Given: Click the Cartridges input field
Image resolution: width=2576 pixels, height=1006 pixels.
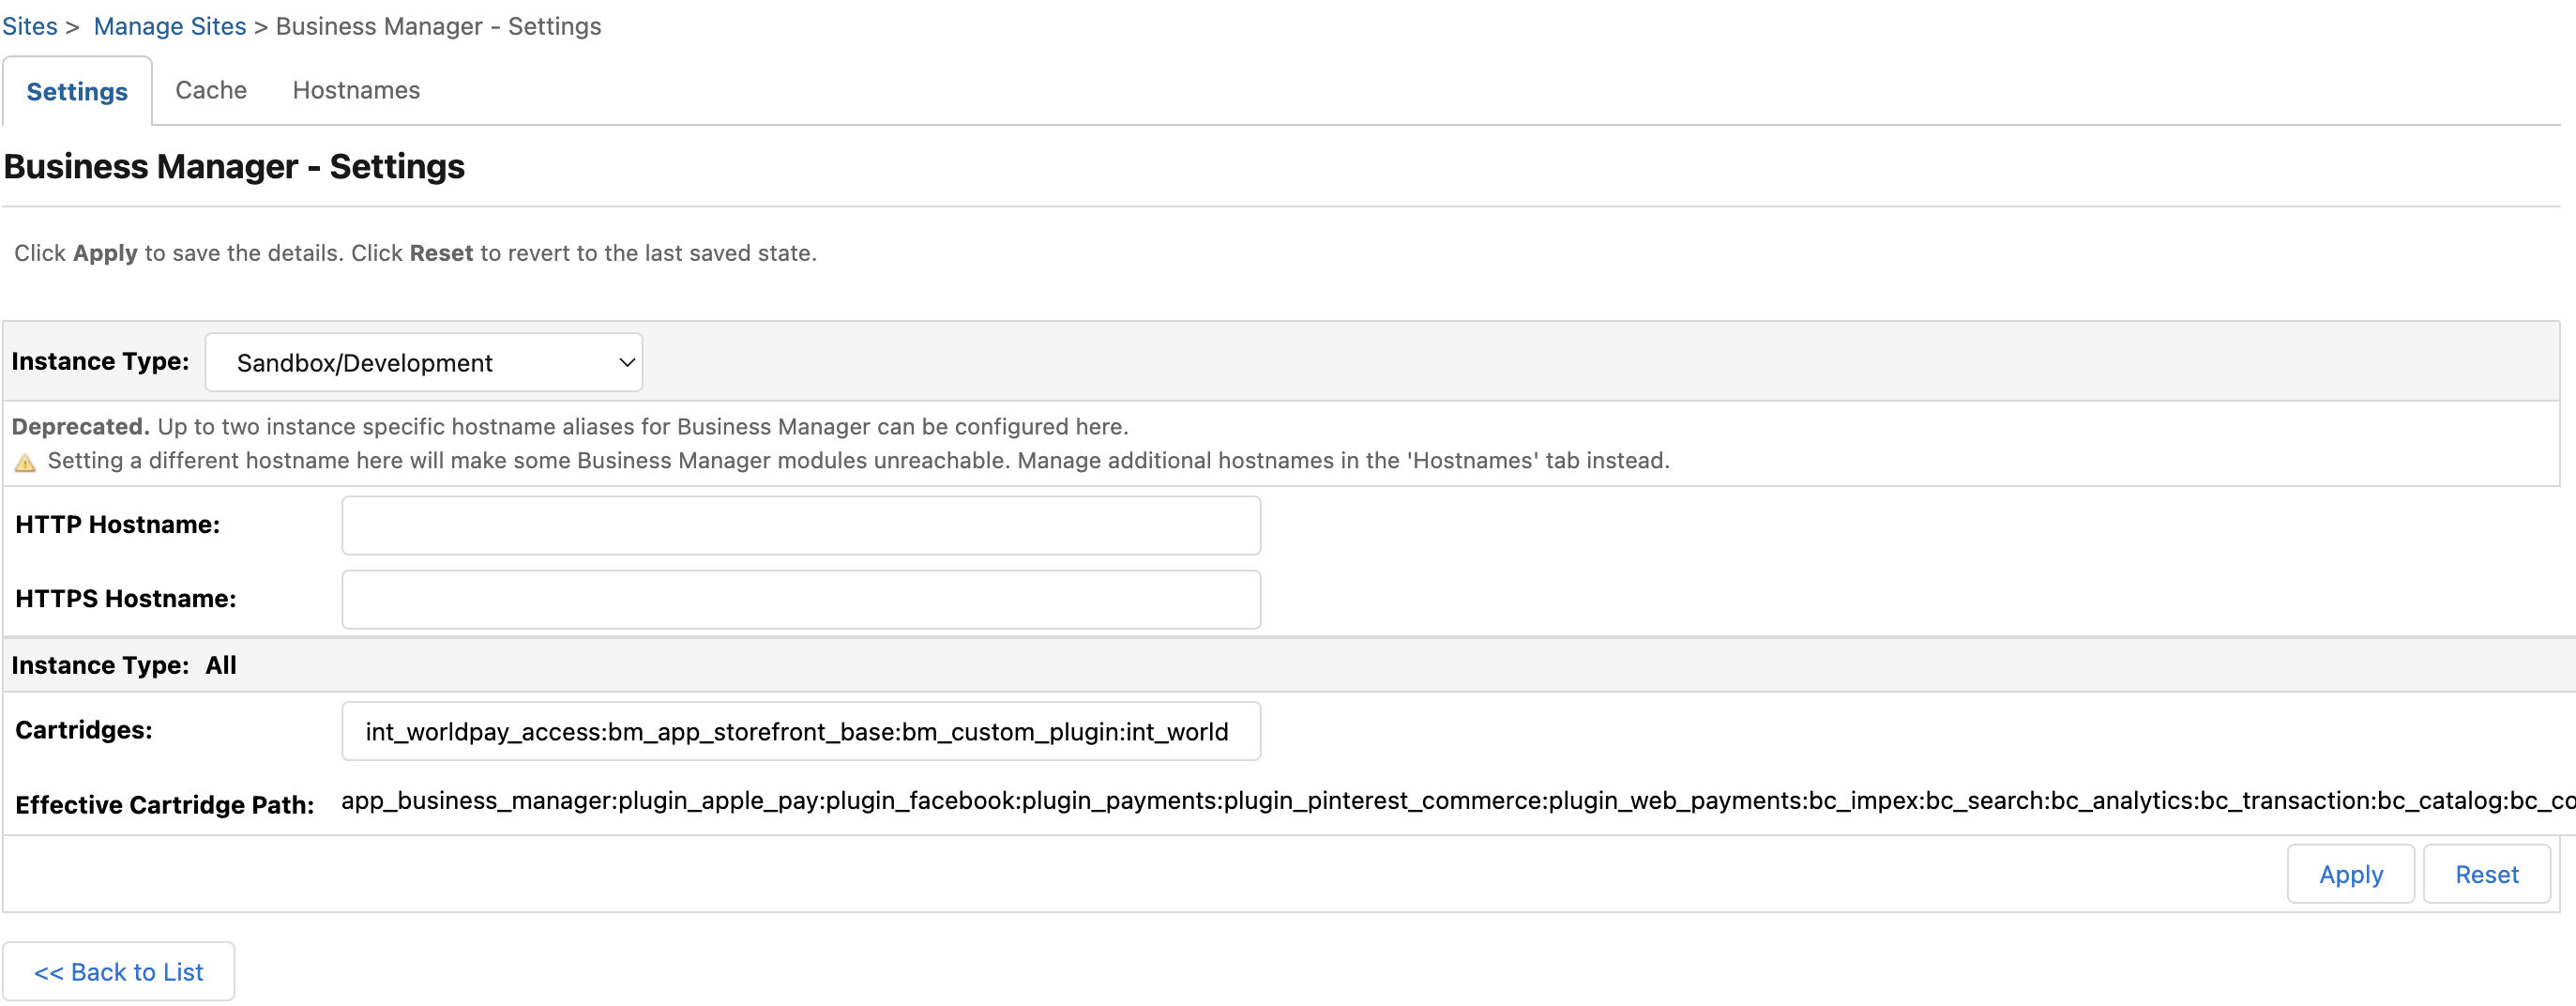Looking at the screenshot, I should click(800, 731).
